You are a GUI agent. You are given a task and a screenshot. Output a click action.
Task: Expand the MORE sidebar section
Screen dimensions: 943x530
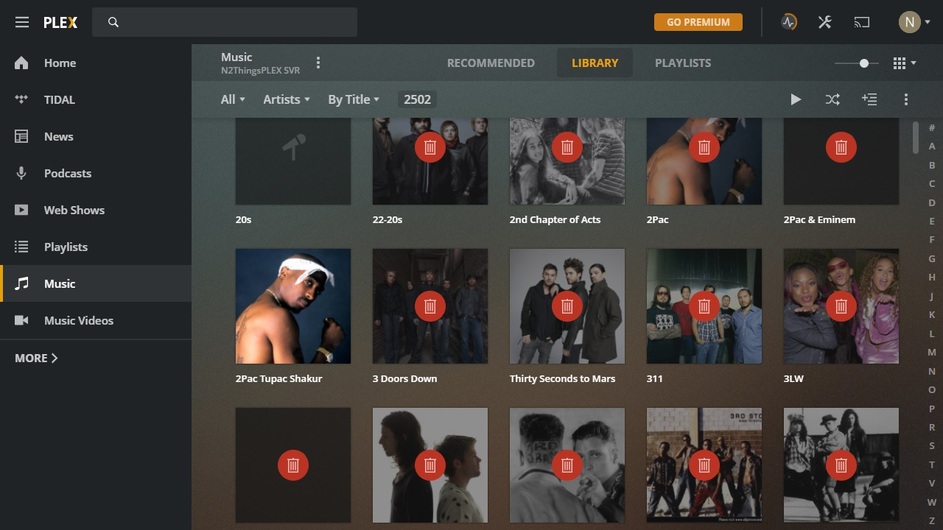[36, 358]
